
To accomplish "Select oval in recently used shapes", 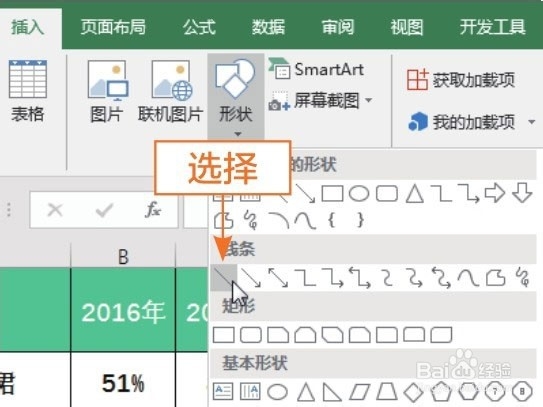I will (359, 193).
